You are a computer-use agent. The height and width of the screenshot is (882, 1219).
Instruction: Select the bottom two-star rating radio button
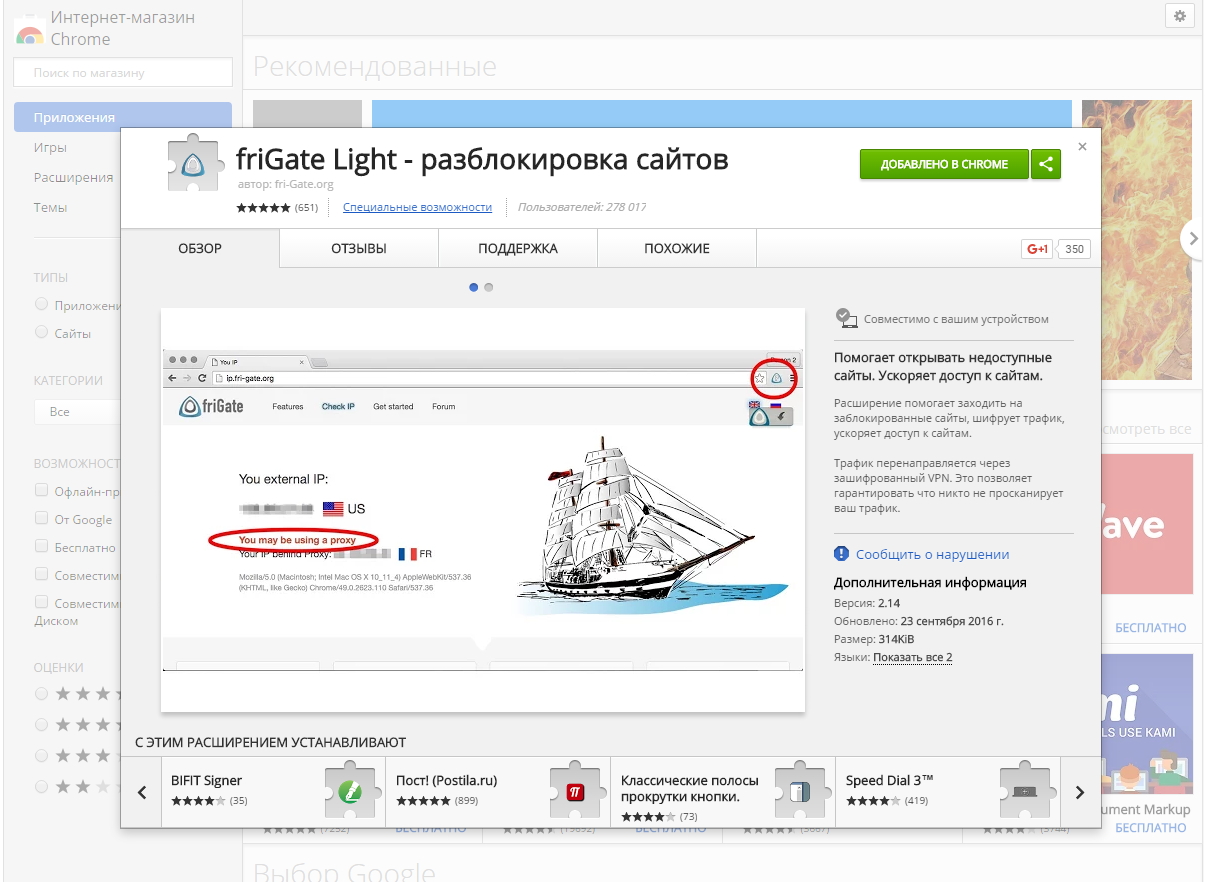point(41,786)
